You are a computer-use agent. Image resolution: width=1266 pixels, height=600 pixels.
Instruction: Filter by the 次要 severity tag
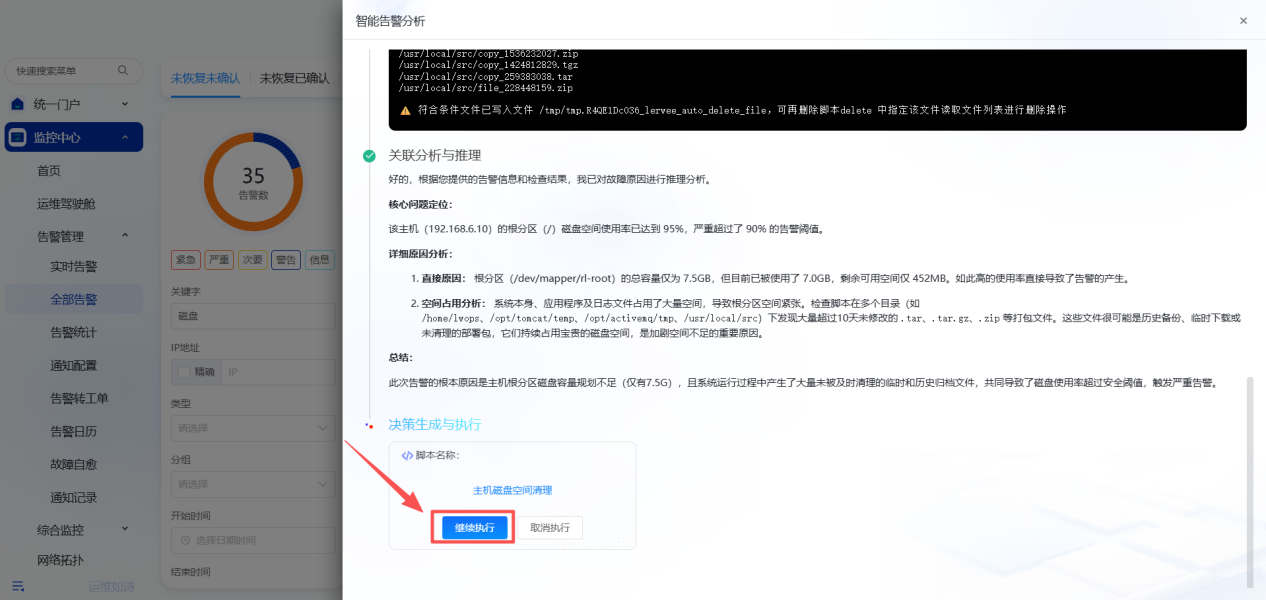(x=252, y=260)
